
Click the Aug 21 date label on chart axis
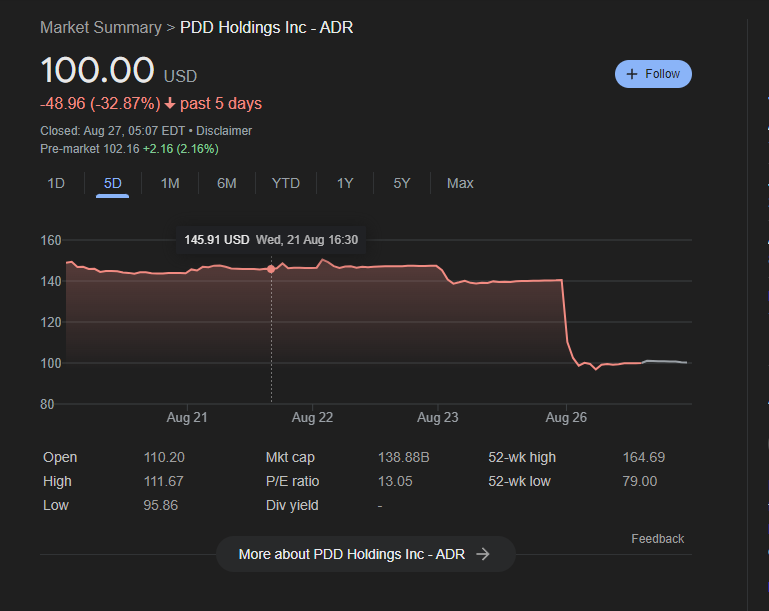[187, 417]
